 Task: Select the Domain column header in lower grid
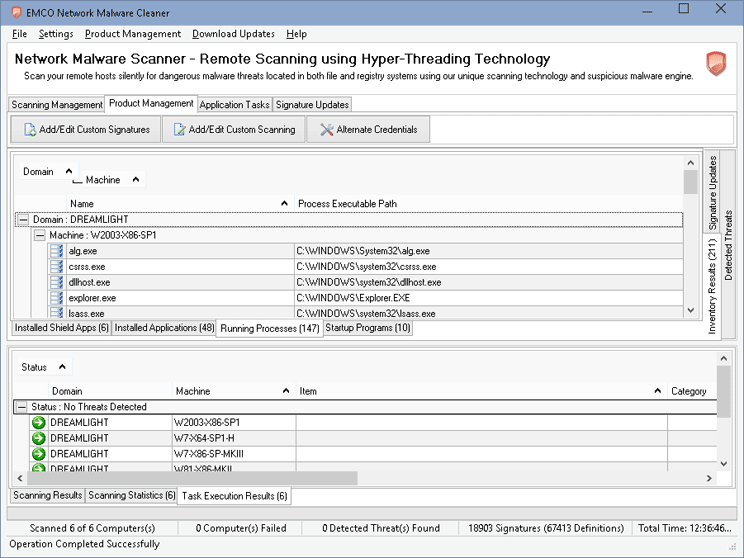point(110,391)
